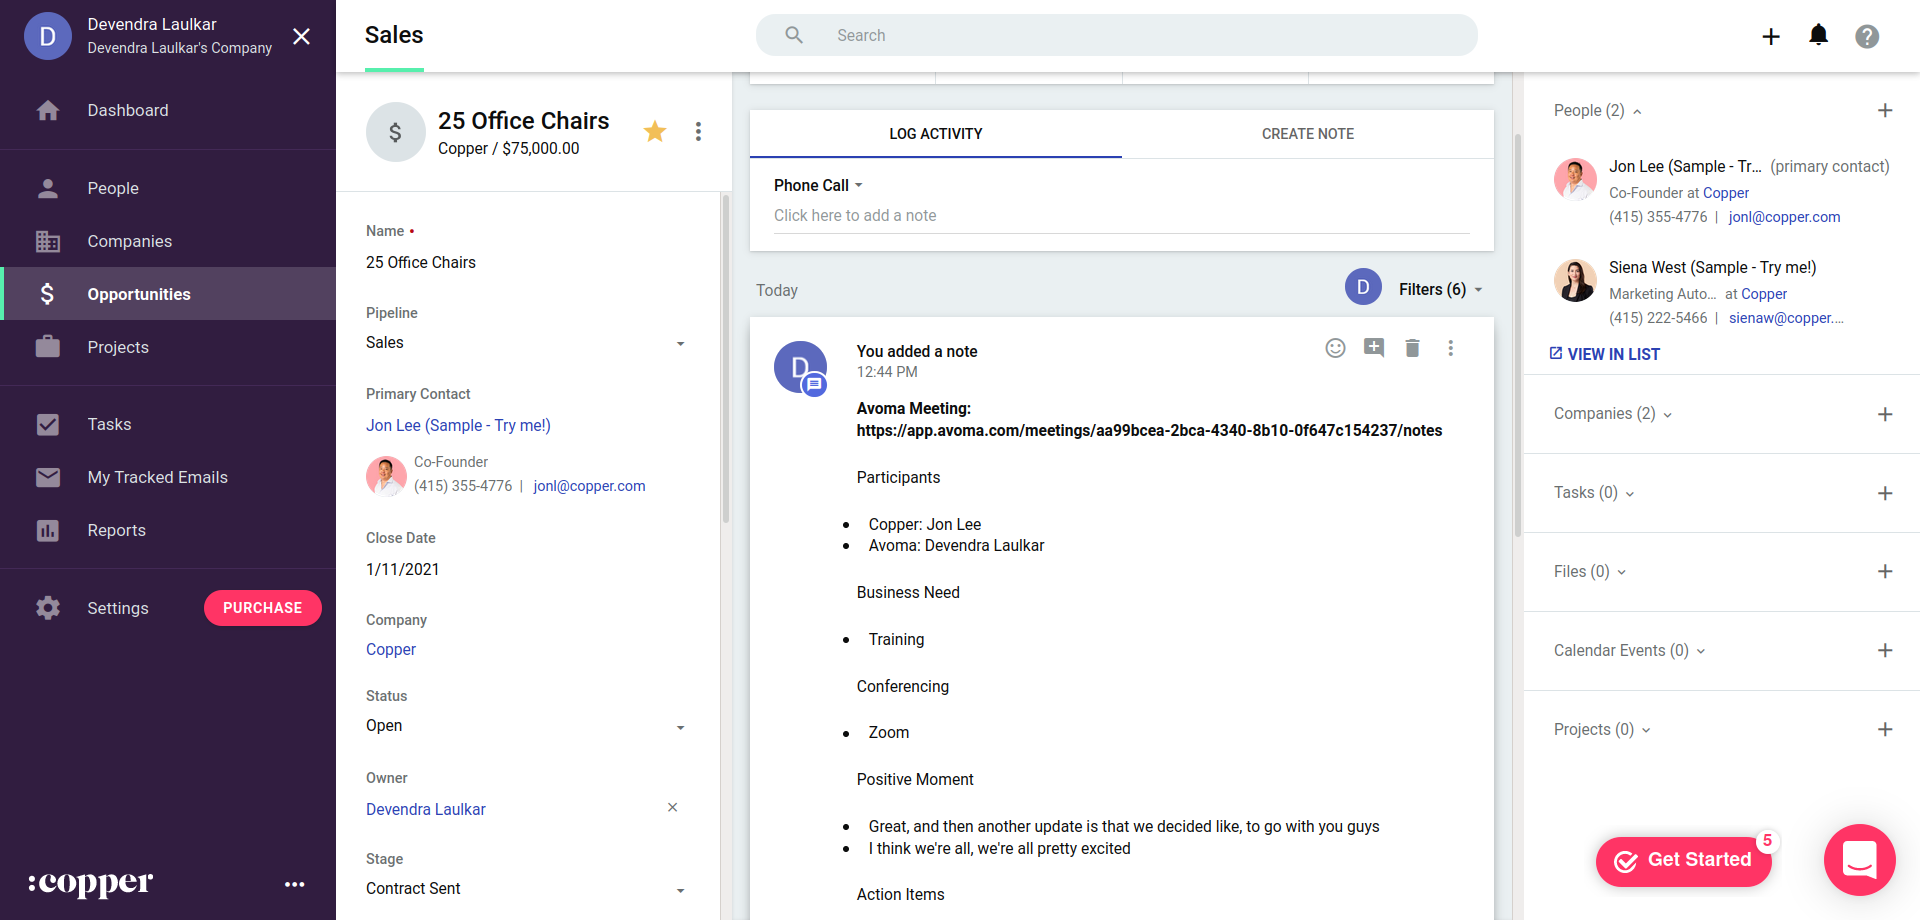Open primary contact Jon Lee (Sample - Try me!) link

pyautogui.click(x=458, y=425)
